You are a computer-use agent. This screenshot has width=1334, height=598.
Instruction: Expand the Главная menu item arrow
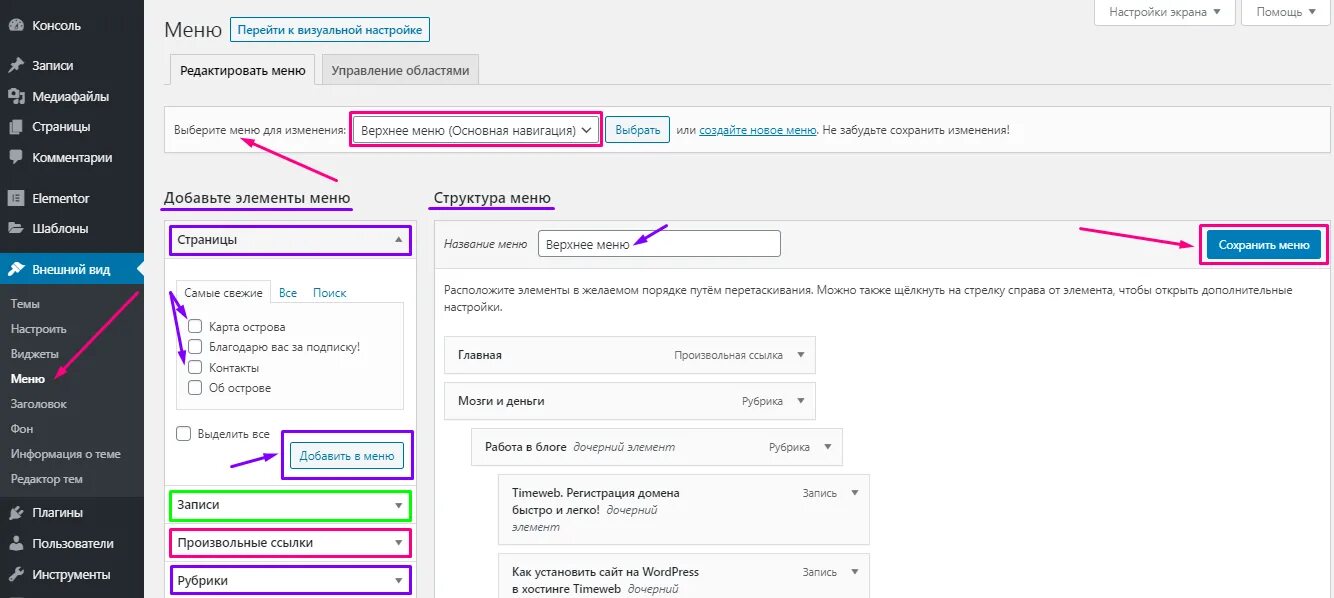(x=800, y=355)
